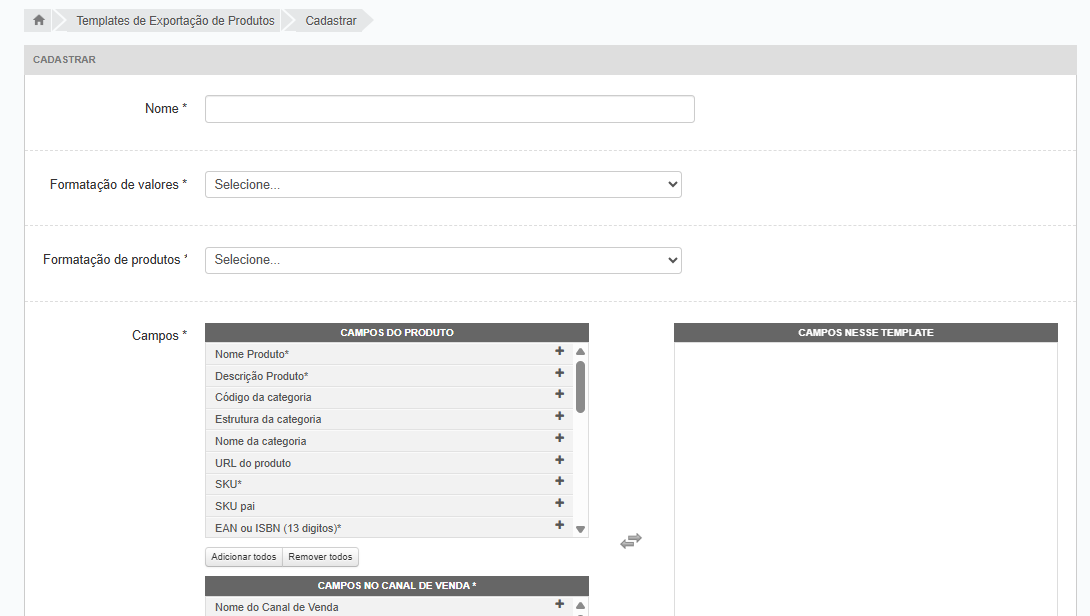
Task: Select the Cadastrar breadcrumb item
Action: tap(331, 20)
